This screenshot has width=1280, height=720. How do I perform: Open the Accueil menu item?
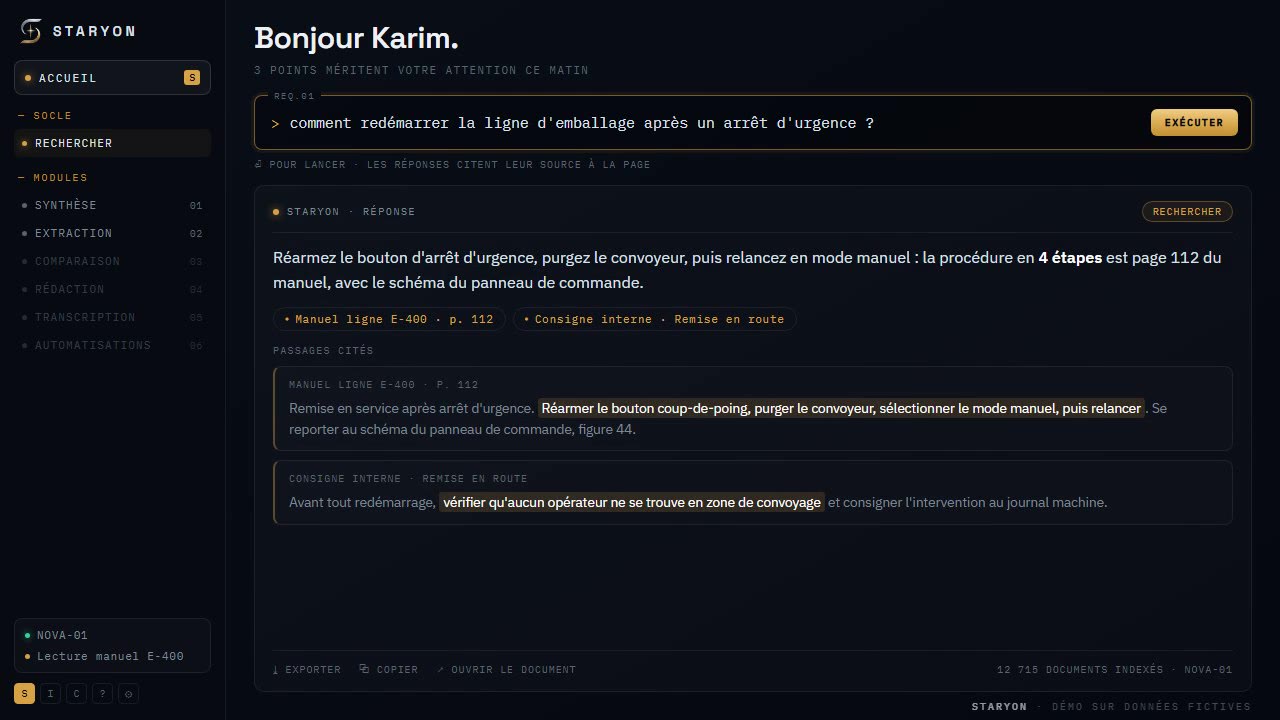pos(112,78)
